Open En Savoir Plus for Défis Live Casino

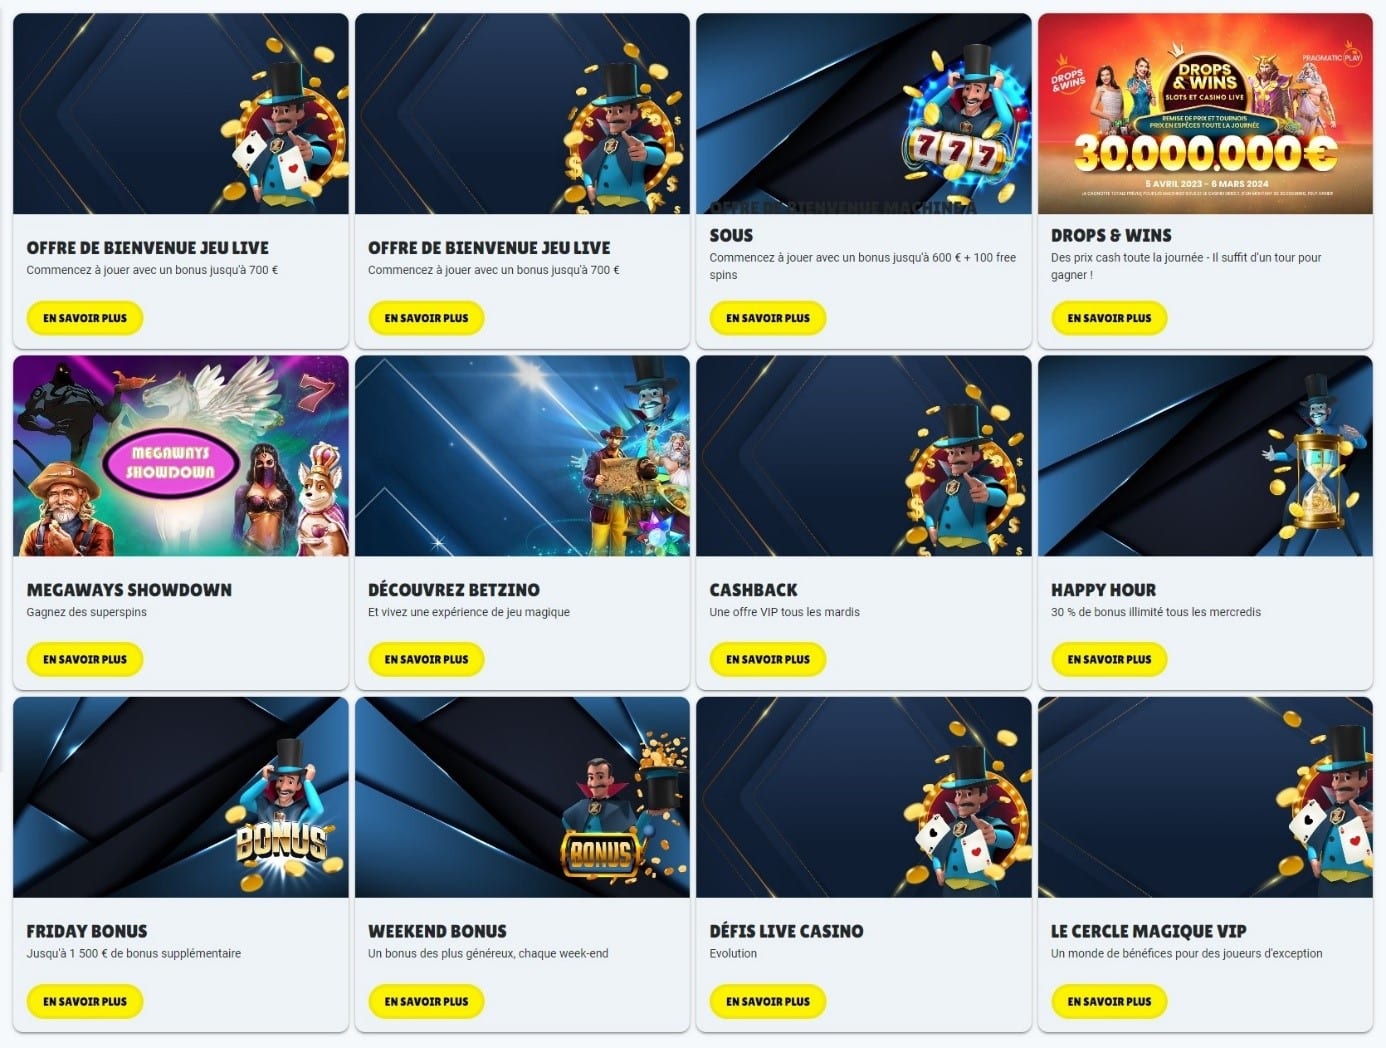768,1001
